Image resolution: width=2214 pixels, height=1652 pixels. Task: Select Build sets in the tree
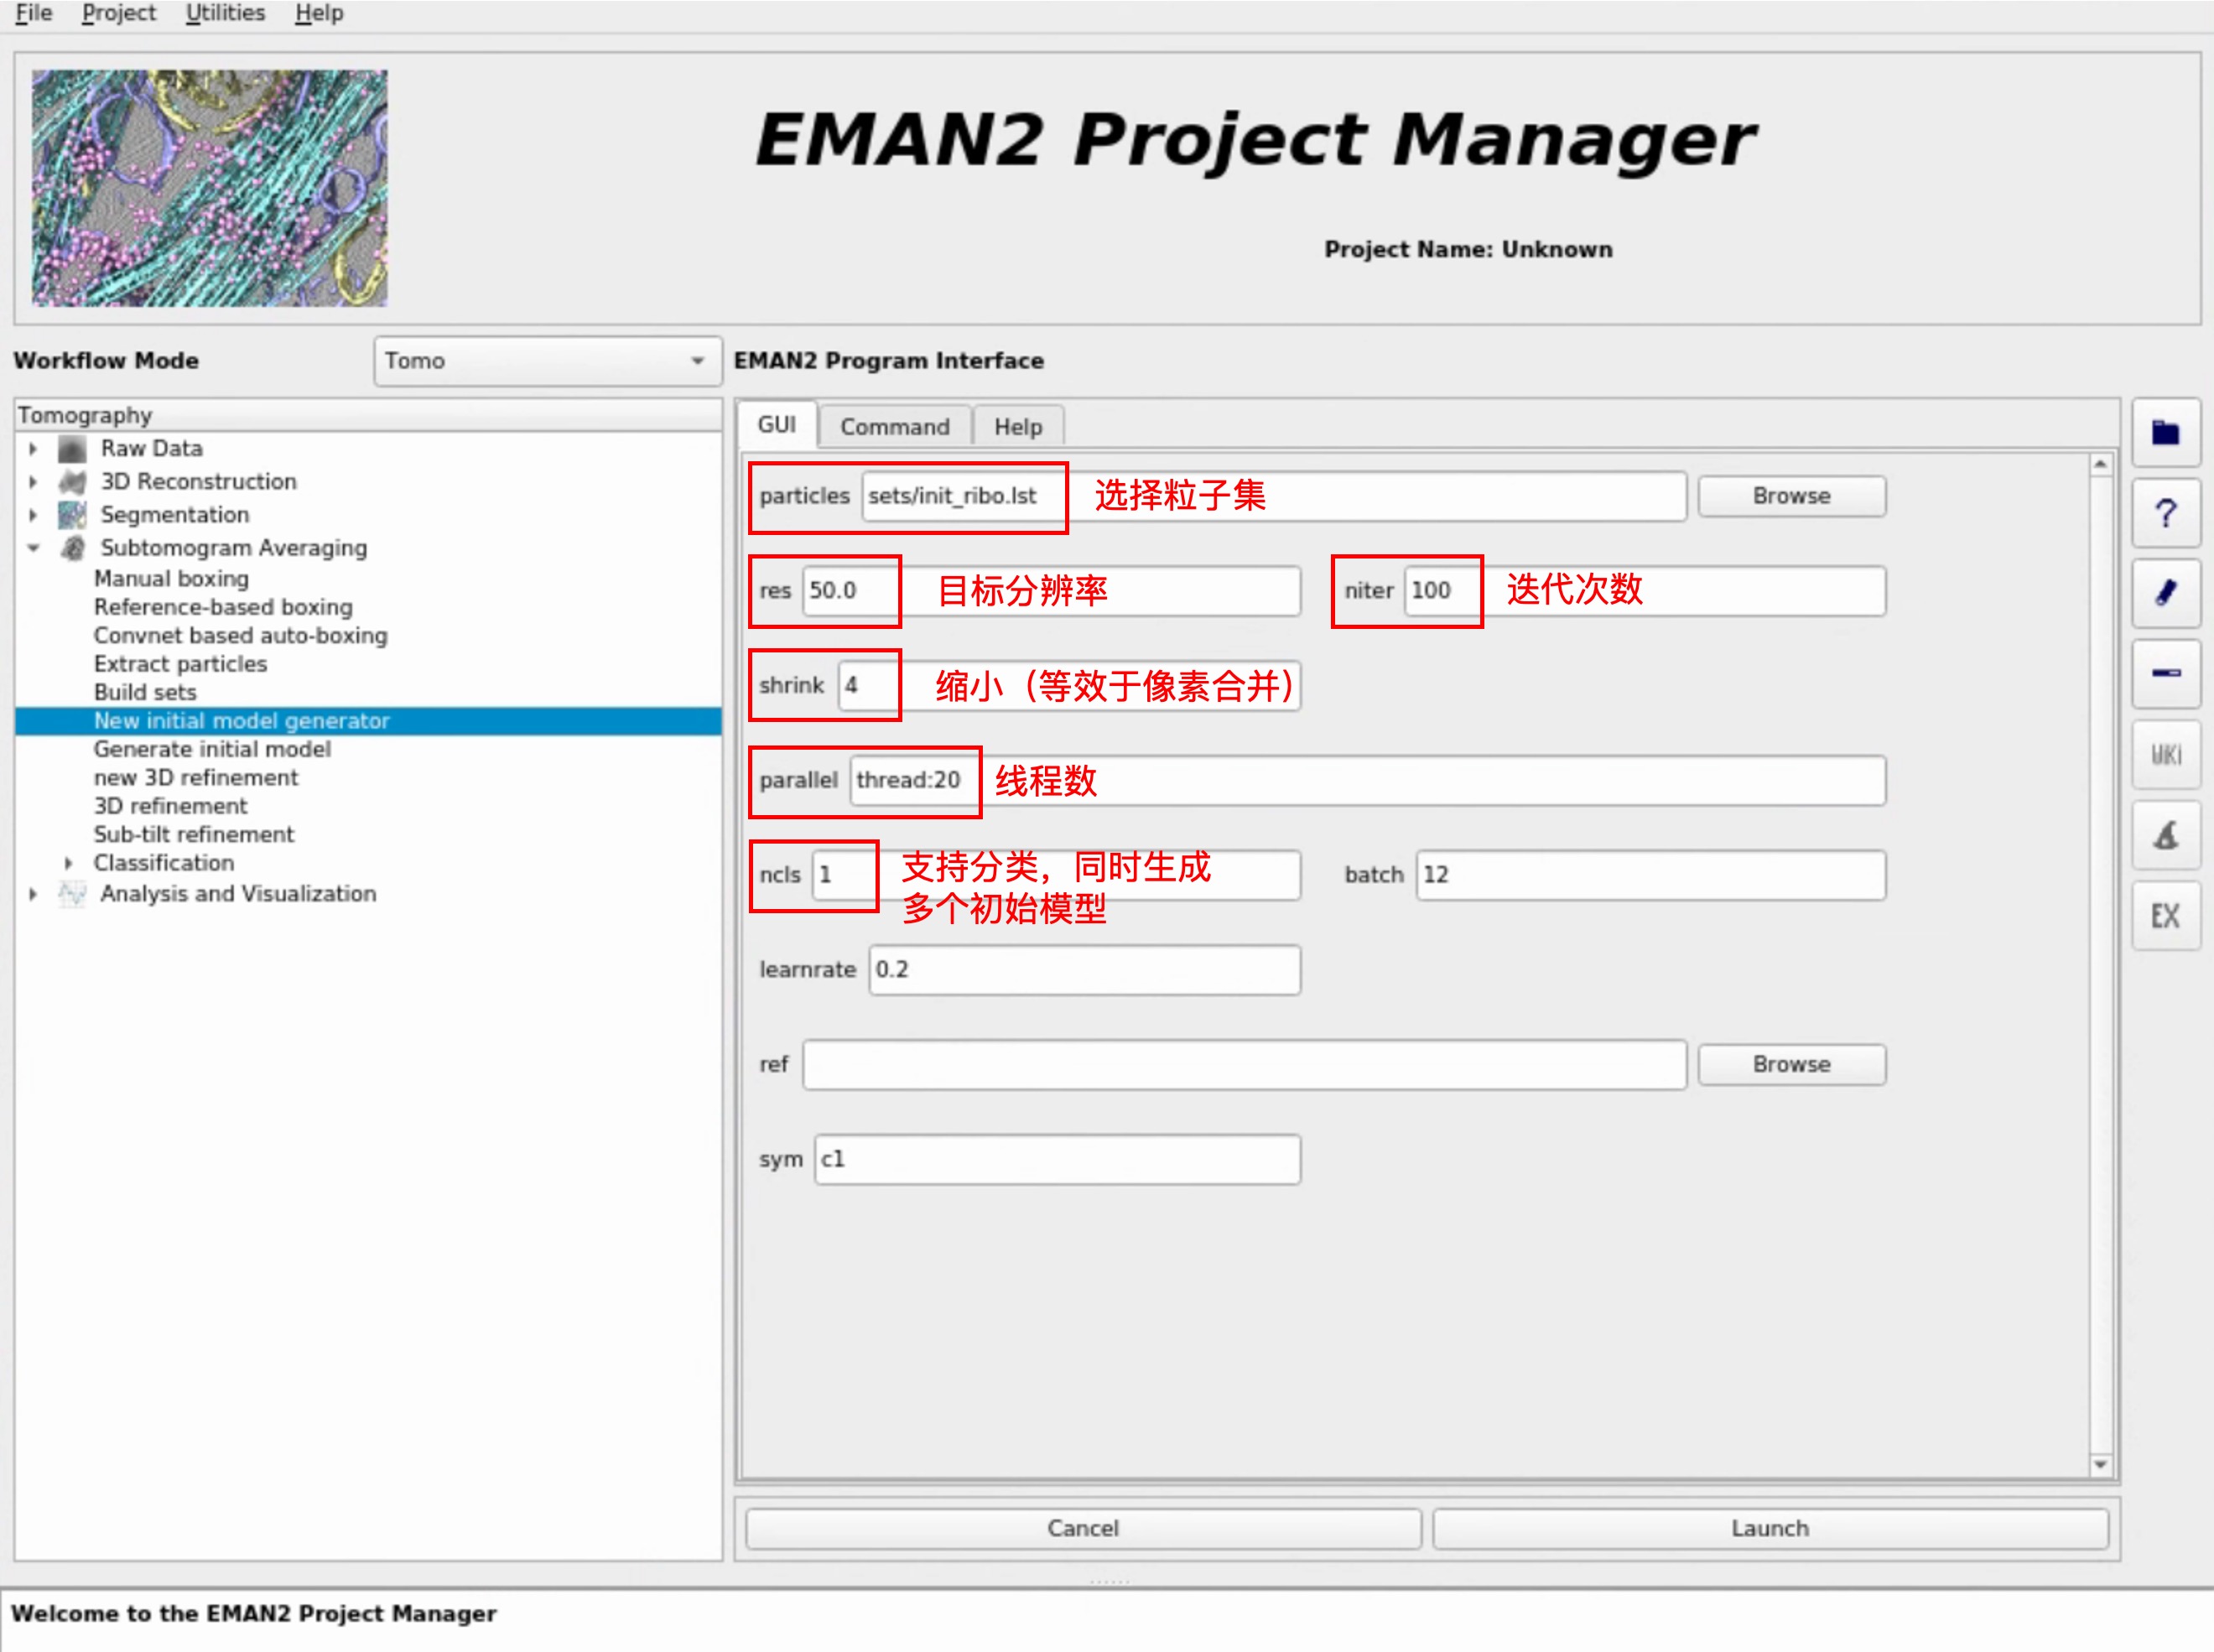click(x=145, y=693)
